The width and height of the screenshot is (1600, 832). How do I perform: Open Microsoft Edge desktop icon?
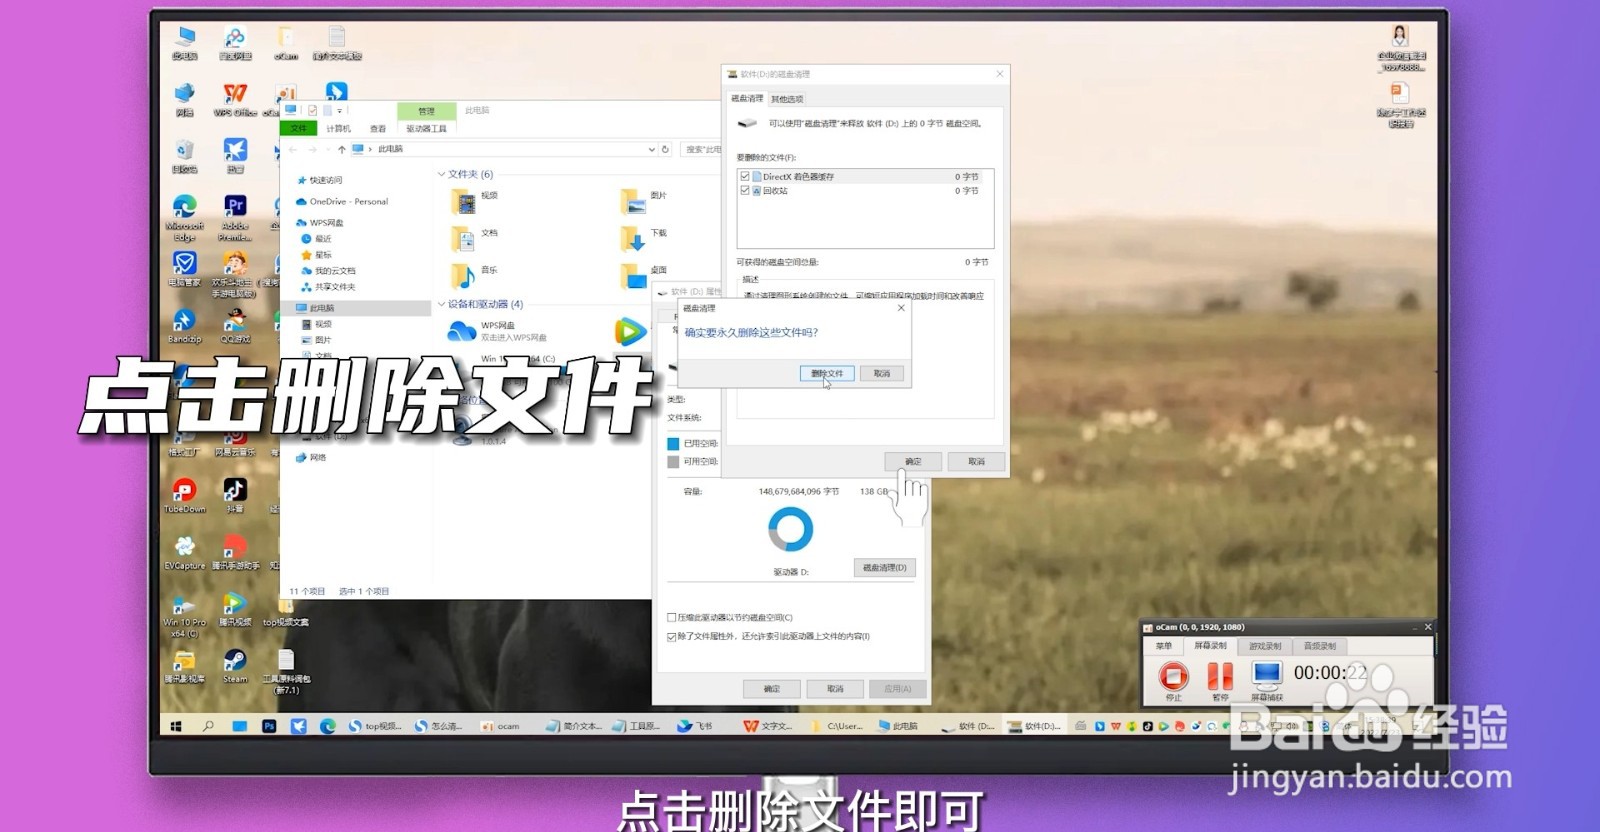coord(185,218)
